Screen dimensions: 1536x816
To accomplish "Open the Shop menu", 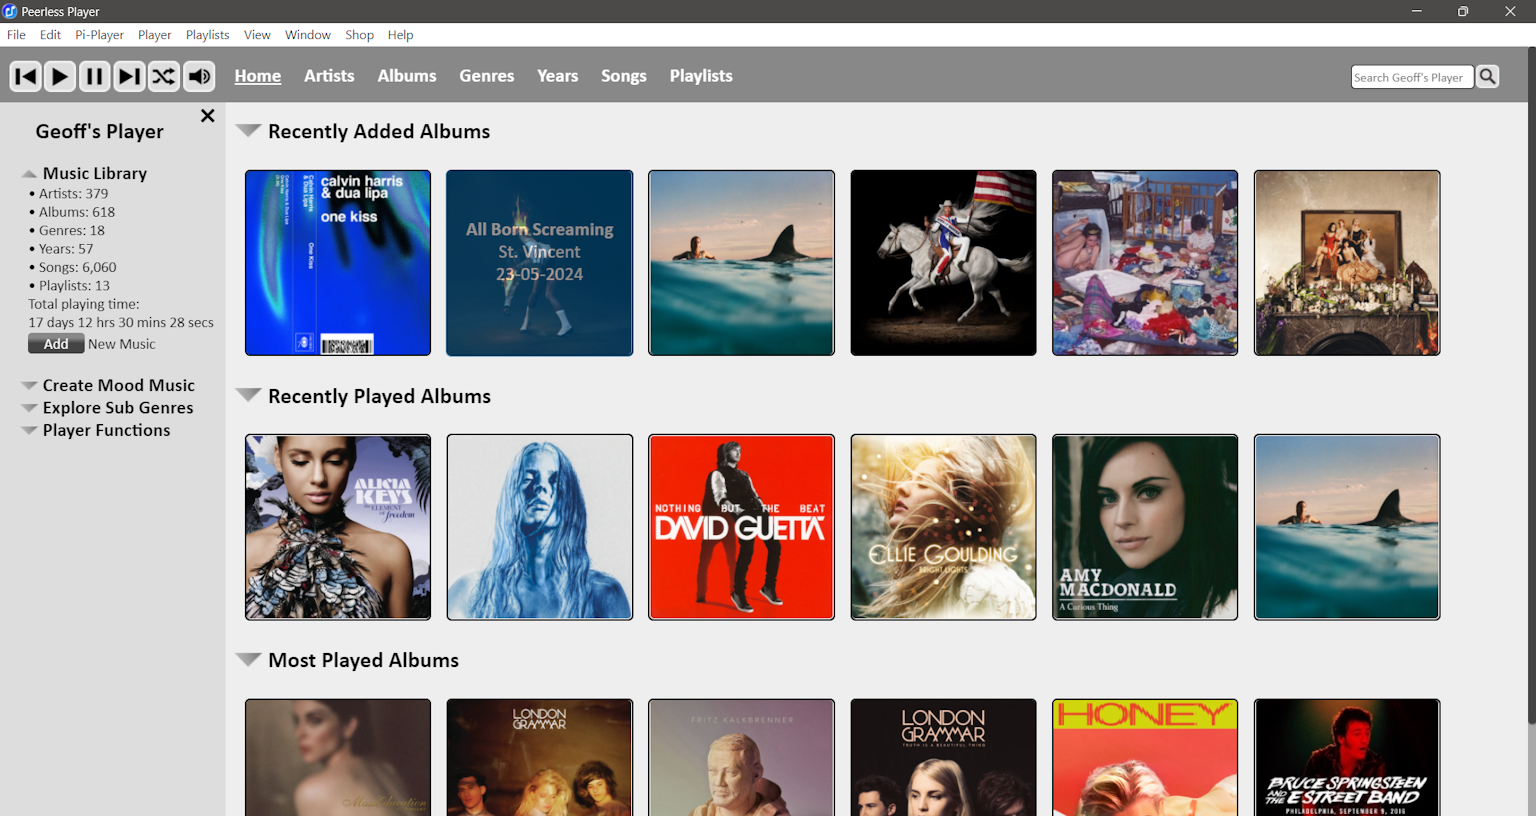I will 359,35.
